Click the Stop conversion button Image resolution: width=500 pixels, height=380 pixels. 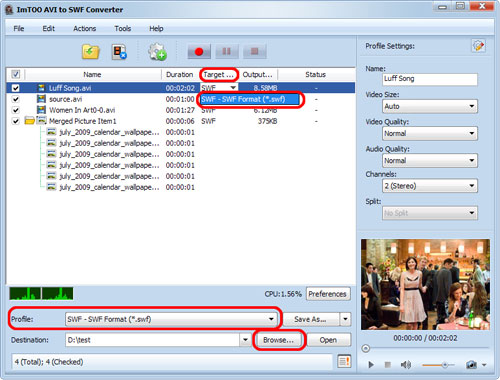click(x=255, y=51)
